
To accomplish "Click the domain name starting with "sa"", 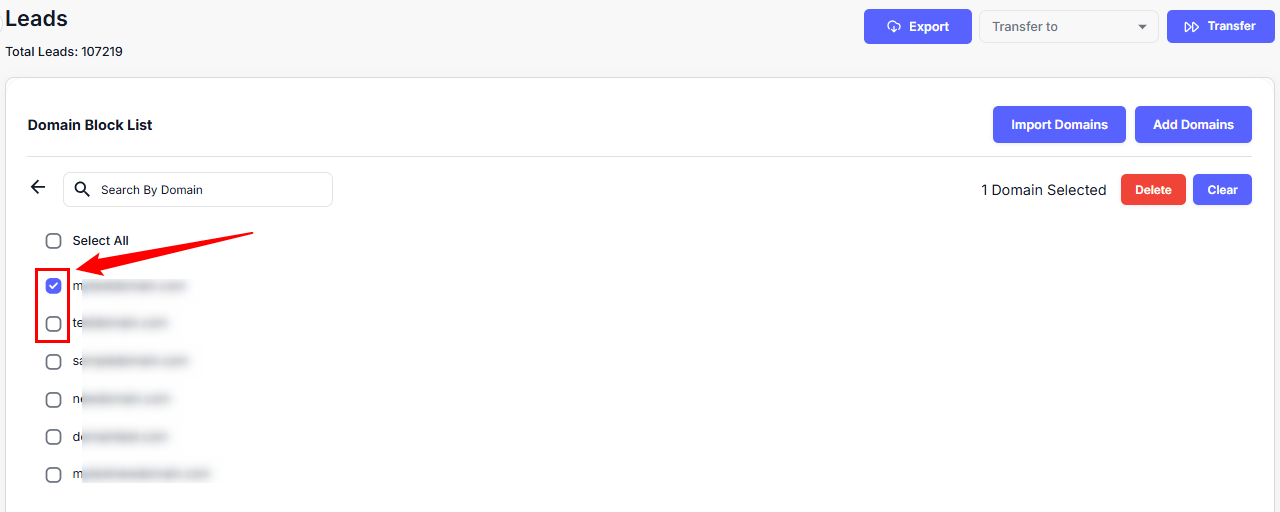I will pyautogui.click(x=131, y=361).
